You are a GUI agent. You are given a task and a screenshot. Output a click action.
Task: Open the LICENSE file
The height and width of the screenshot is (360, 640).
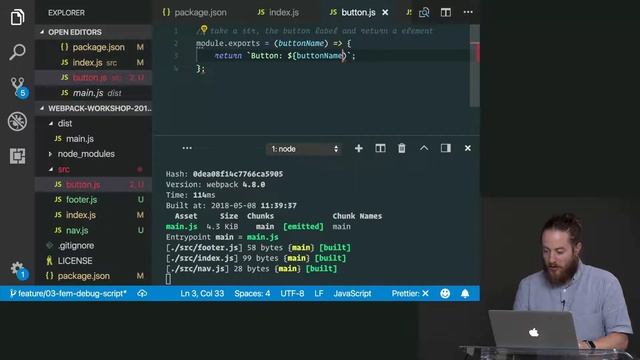(x=93, y=260)
